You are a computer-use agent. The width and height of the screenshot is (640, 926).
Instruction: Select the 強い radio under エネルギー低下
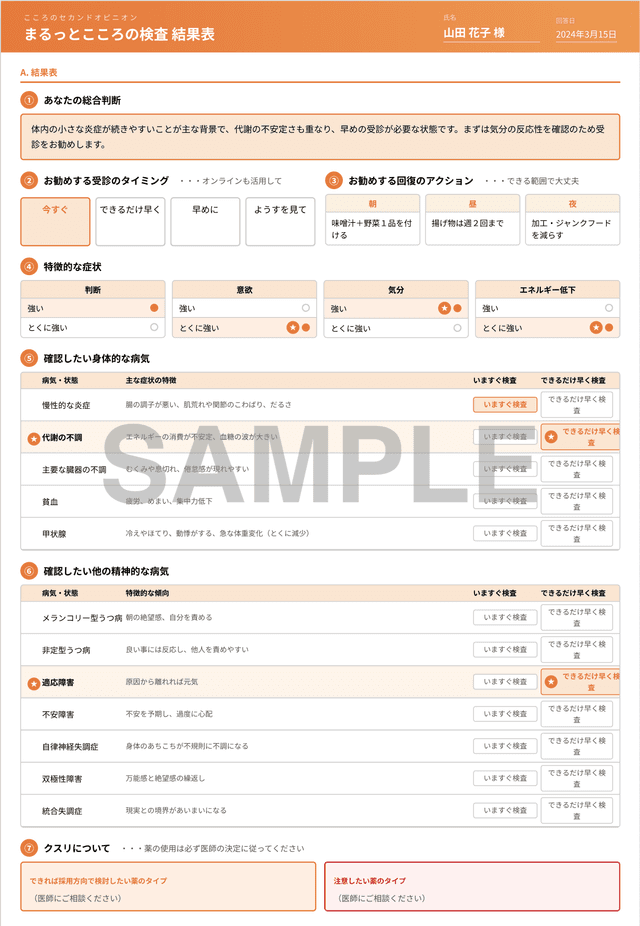click(609, 308)
